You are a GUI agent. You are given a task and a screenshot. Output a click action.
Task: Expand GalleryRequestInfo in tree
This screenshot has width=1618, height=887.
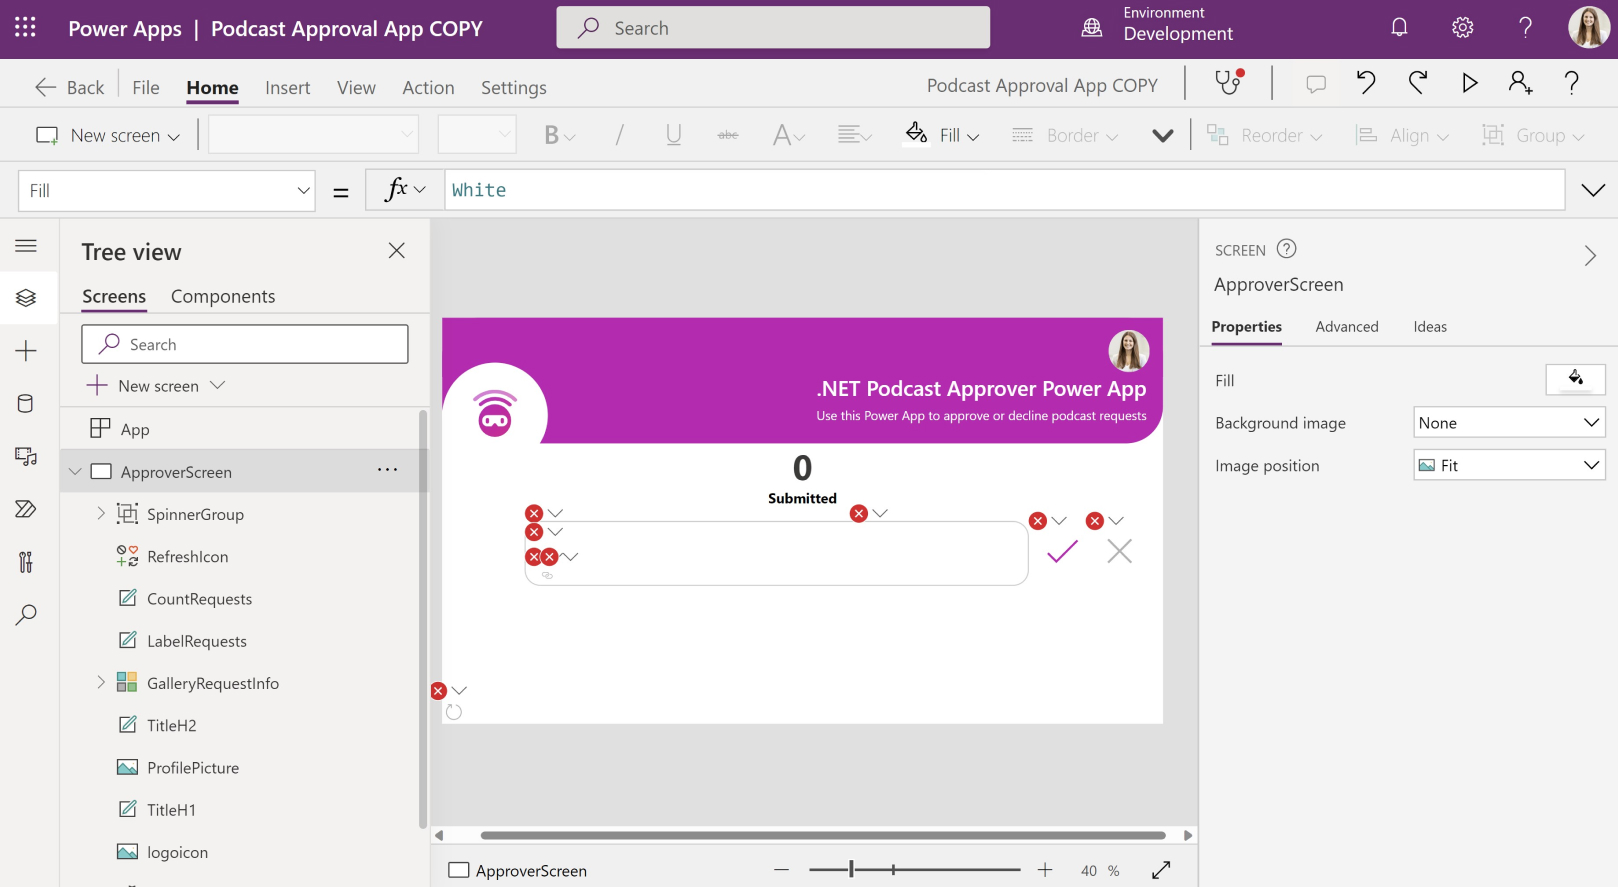pyautogui.click(x=100, y=683)
